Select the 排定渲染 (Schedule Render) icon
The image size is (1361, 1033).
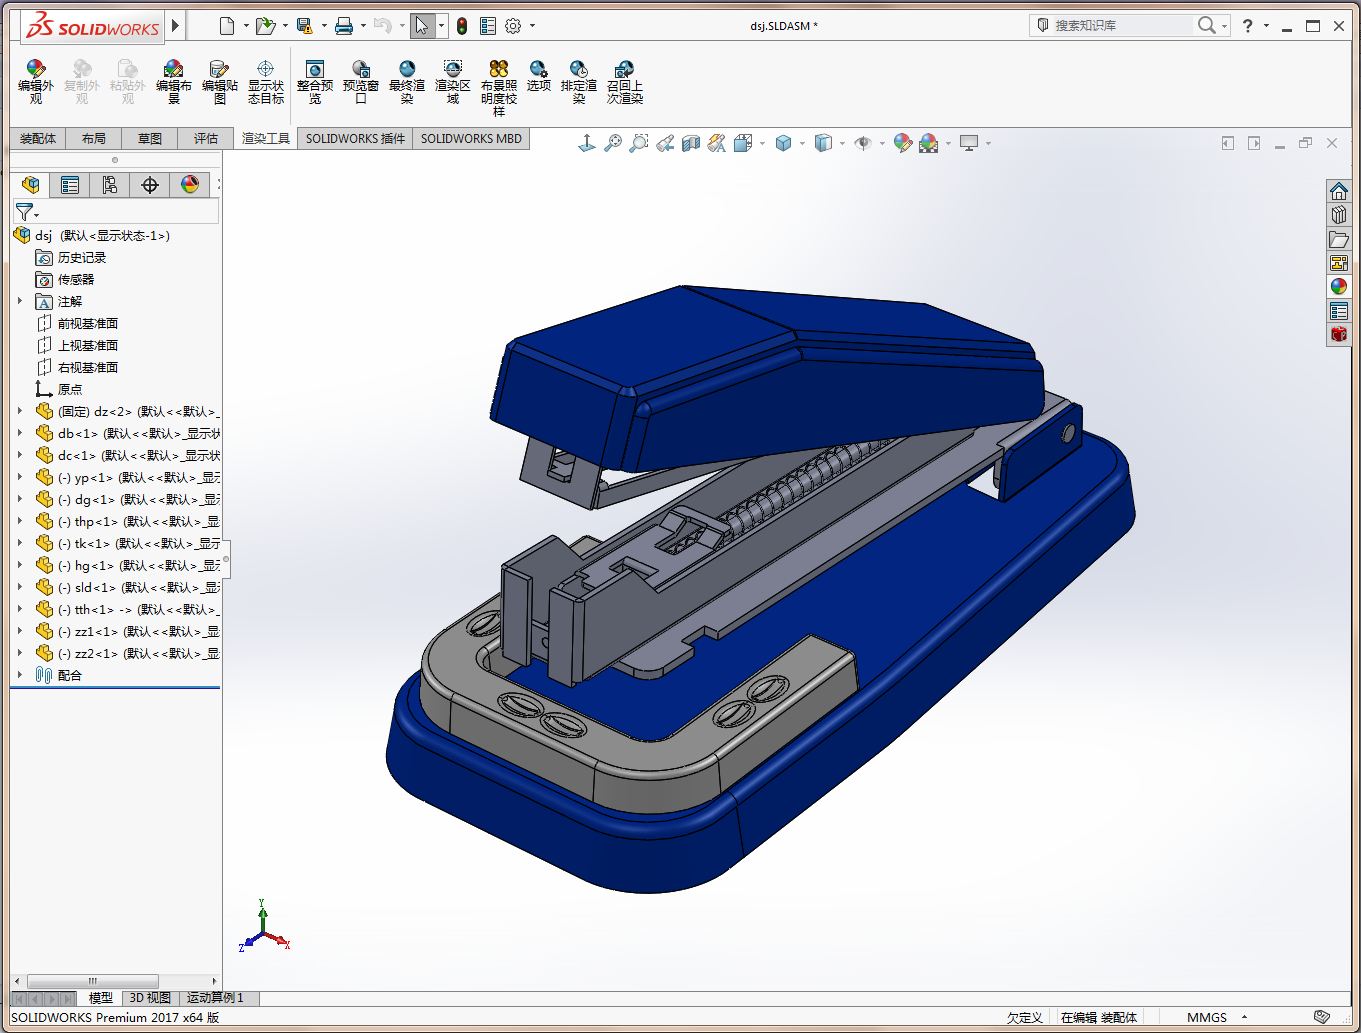tap(578, 80)
